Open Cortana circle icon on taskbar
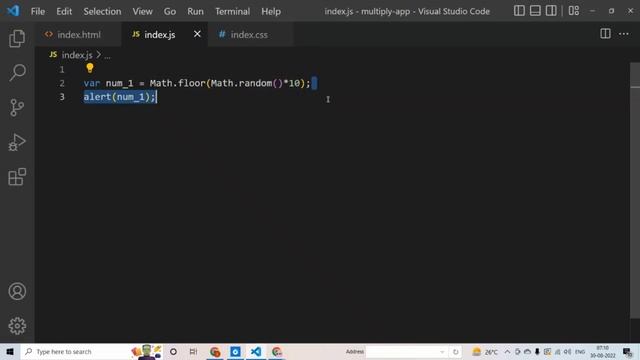640x360 pixels. tap(173, 351)
